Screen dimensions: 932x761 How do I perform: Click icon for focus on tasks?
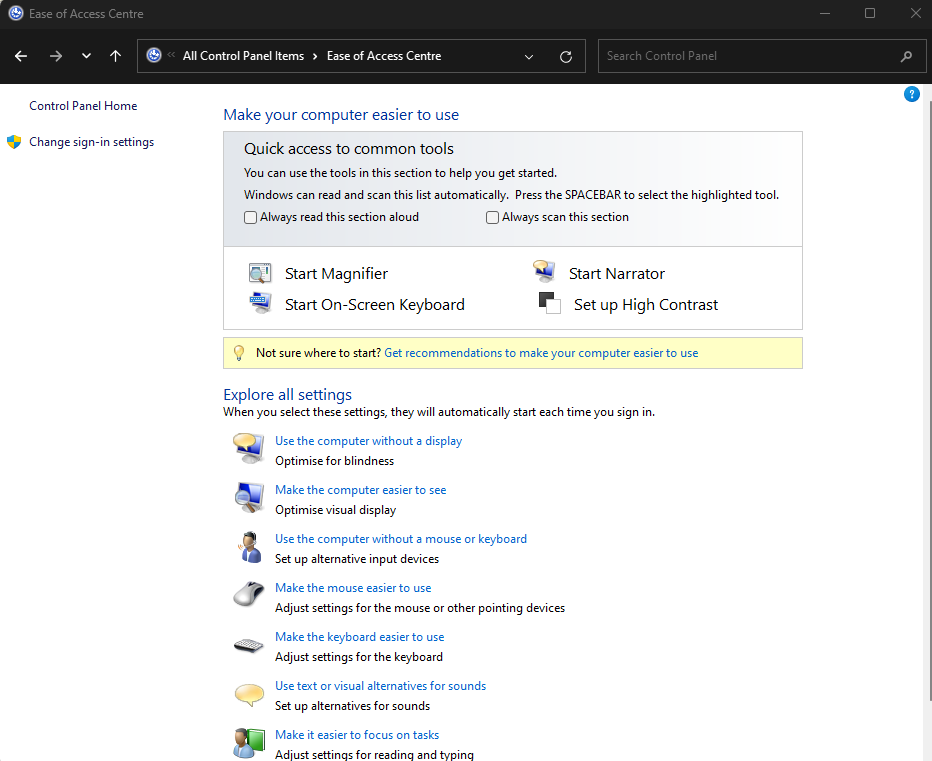(x=248, y=743)
